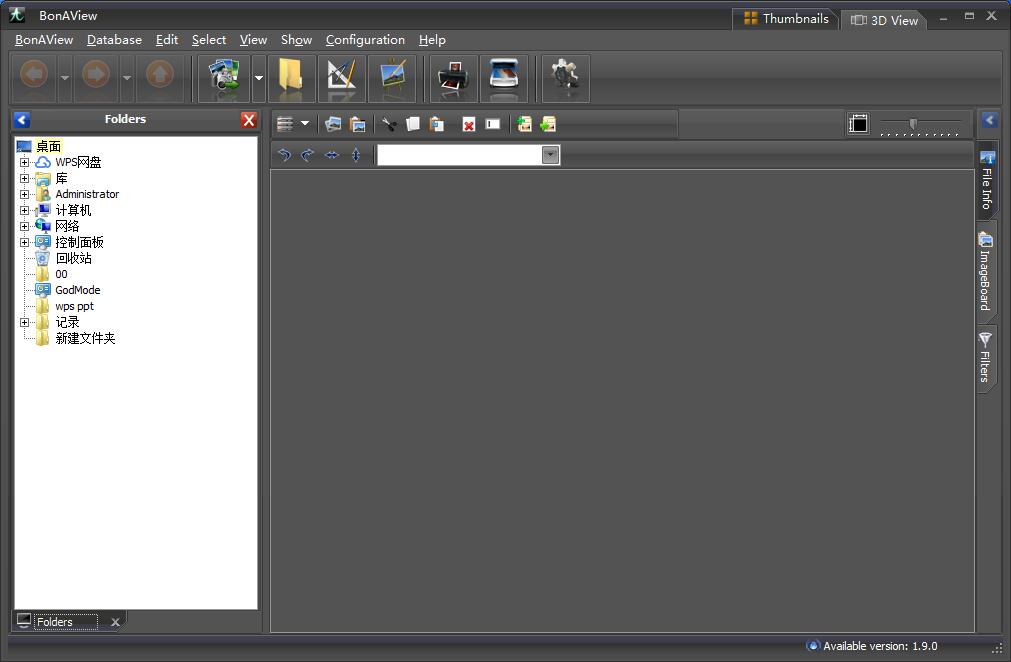This screenshot has width=1011, height=662.
Task: Open the empty combo box dropdown arrow
Action: tap(550, 155)
